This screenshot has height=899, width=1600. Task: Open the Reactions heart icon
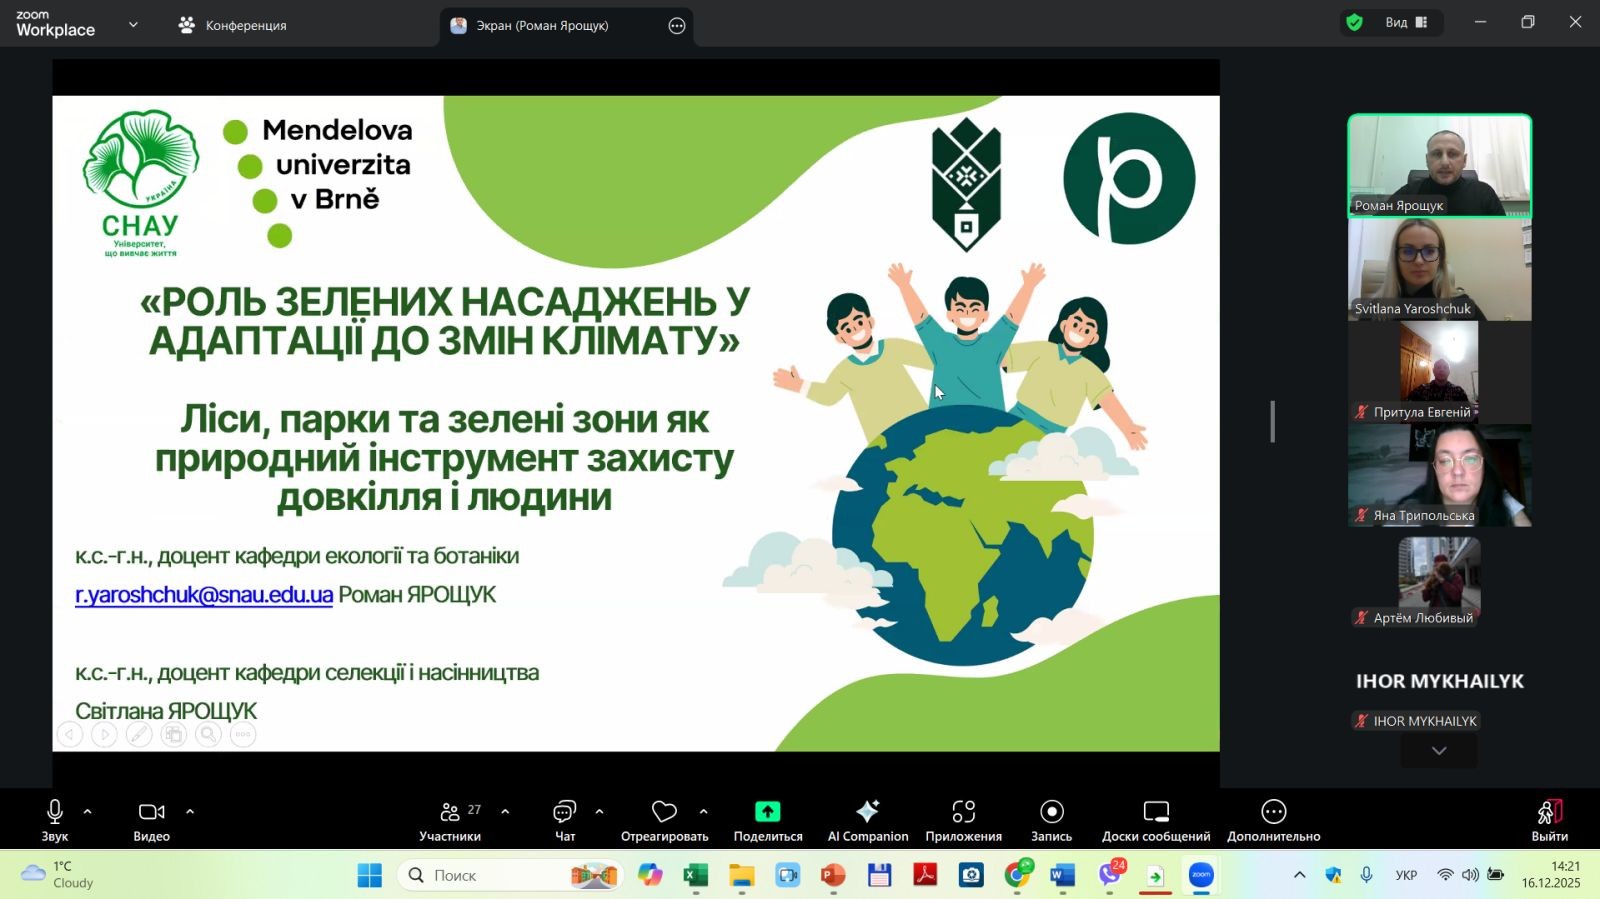pyautogui.click(x=664, y=812)
